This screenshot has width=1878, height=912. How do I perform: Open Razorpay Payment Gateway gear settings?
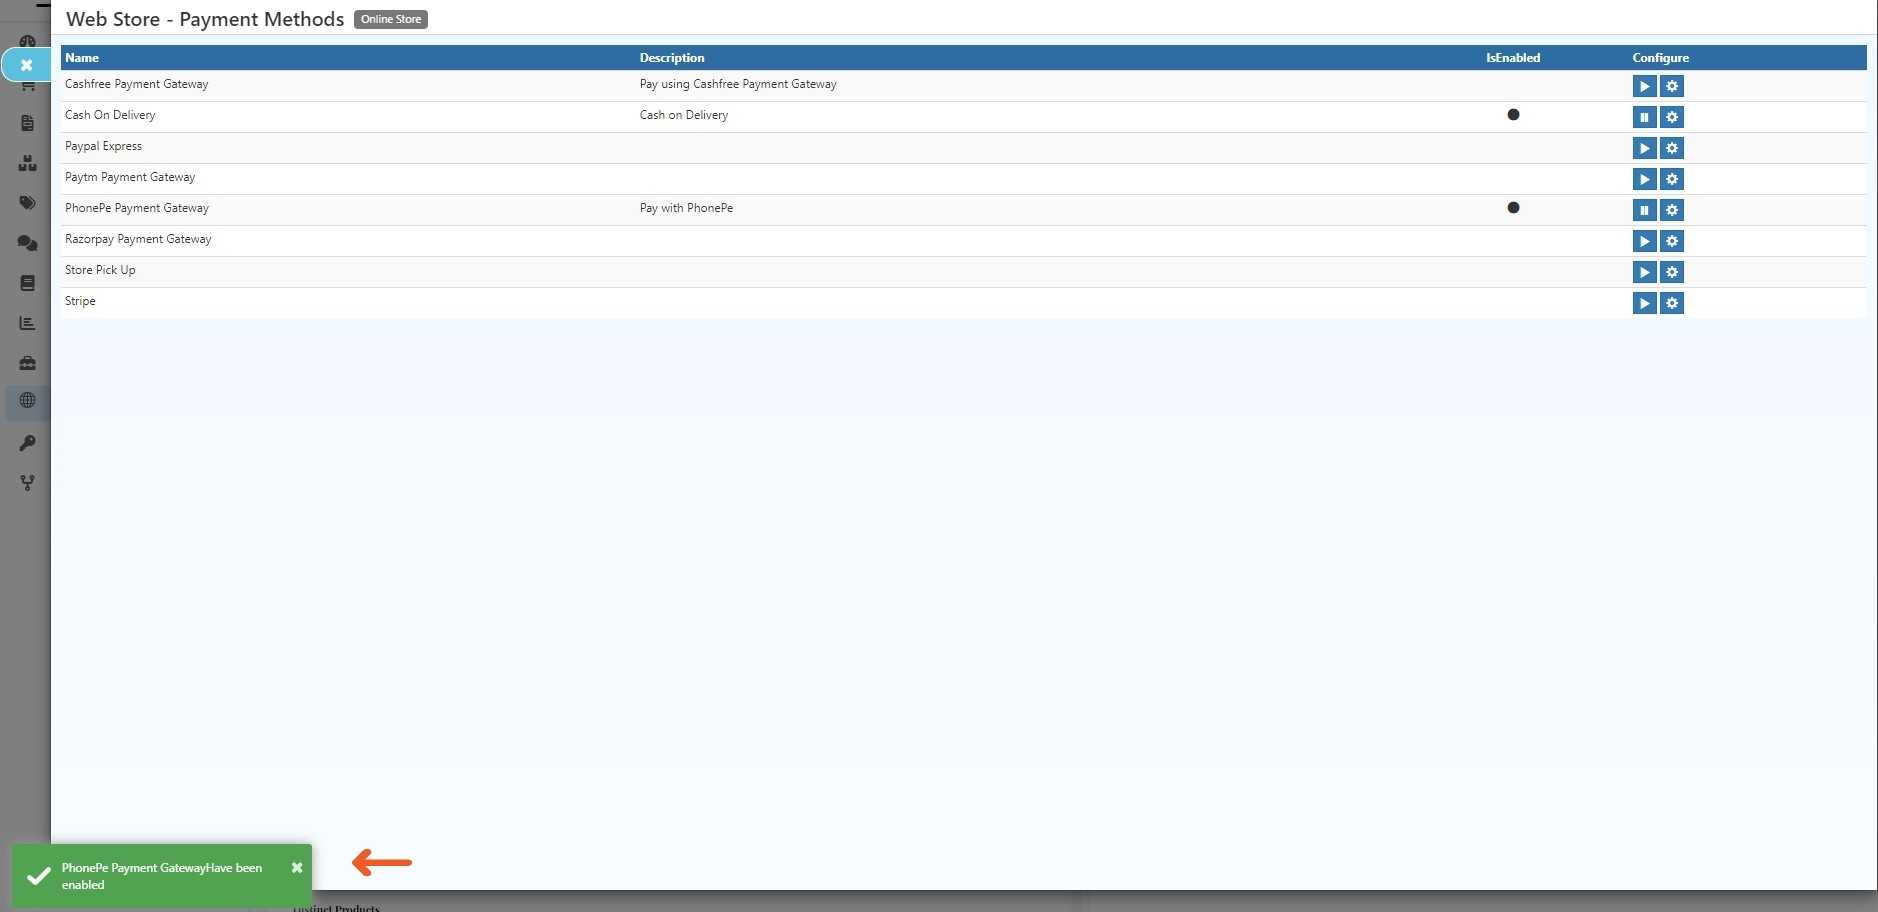[1671, 241]
